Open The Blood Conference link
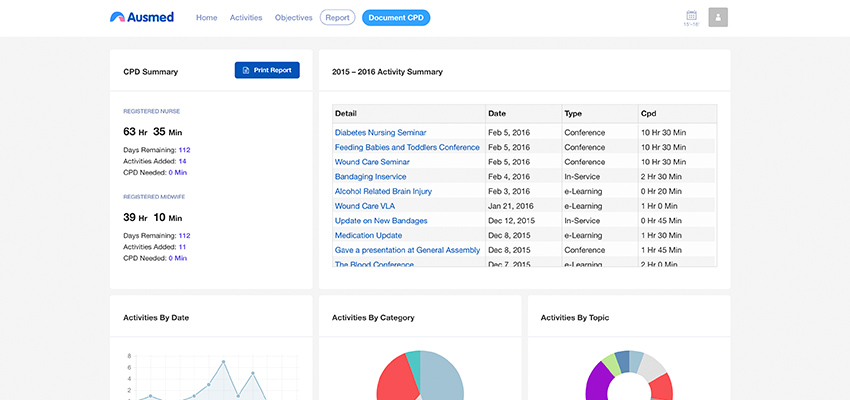Viewport: 850px width, 400px height. coord(374,264)
